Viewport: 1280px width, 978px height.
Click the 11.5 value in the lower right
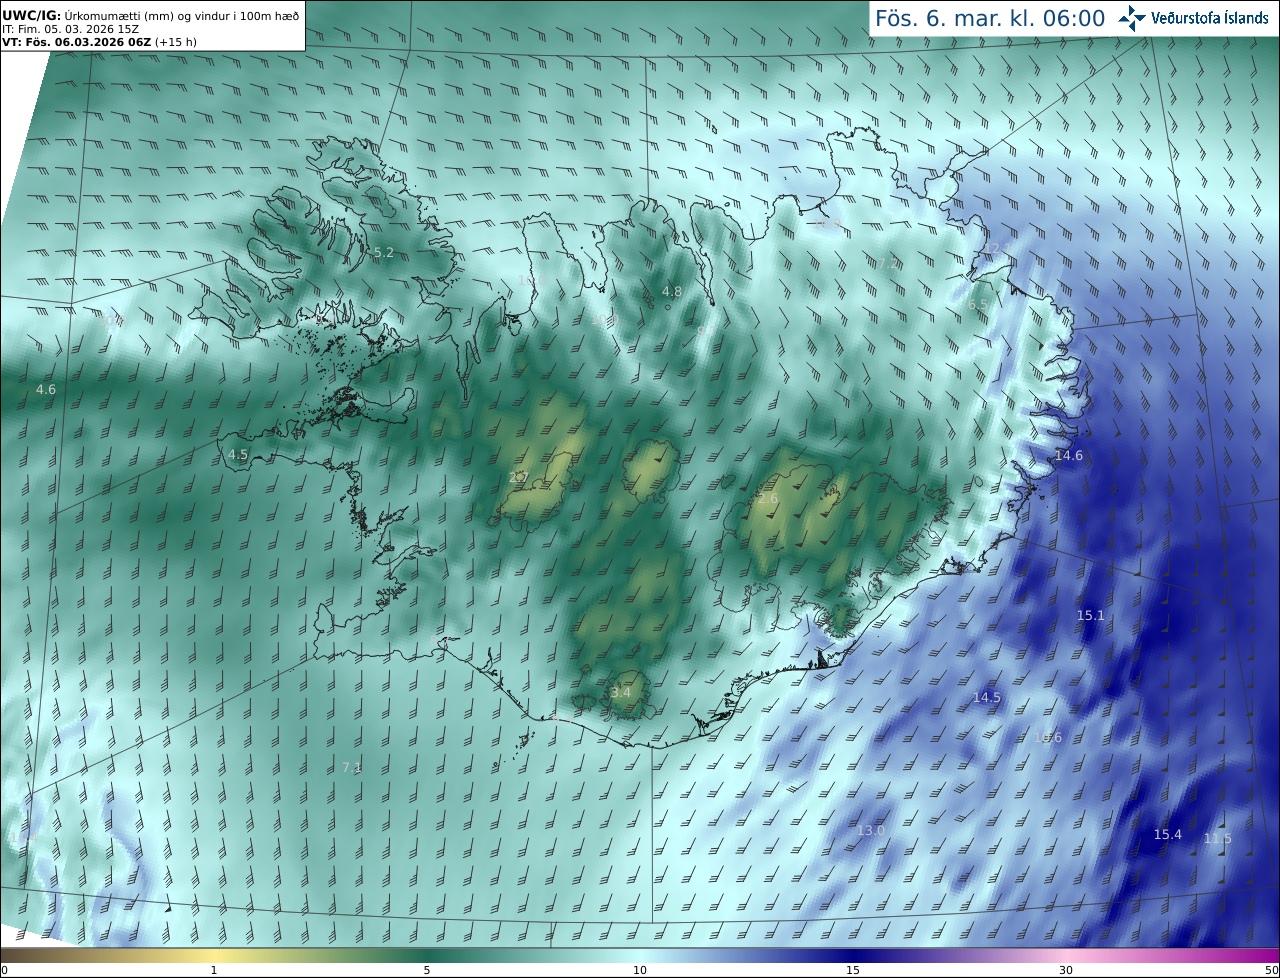click(1218, 838)
